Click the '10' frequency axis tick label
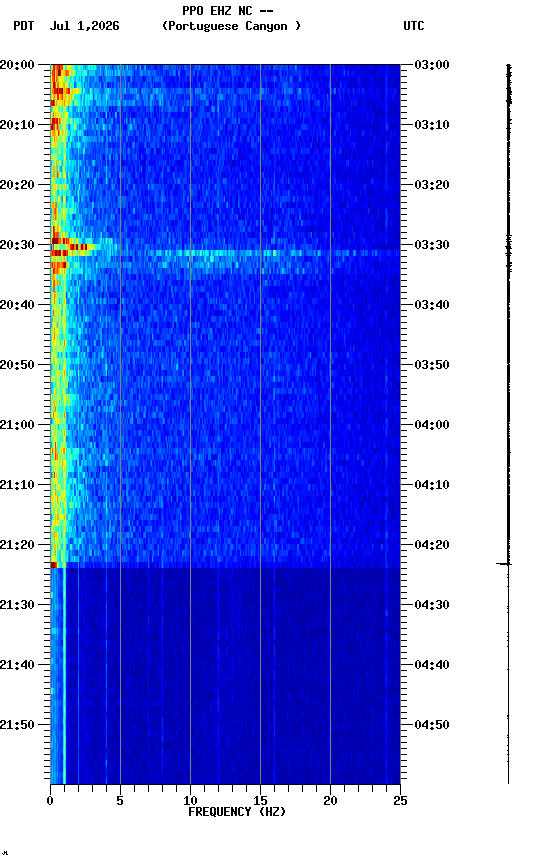Image resolution: width=552 pixels, height=864 pixels. pos(190,801)
